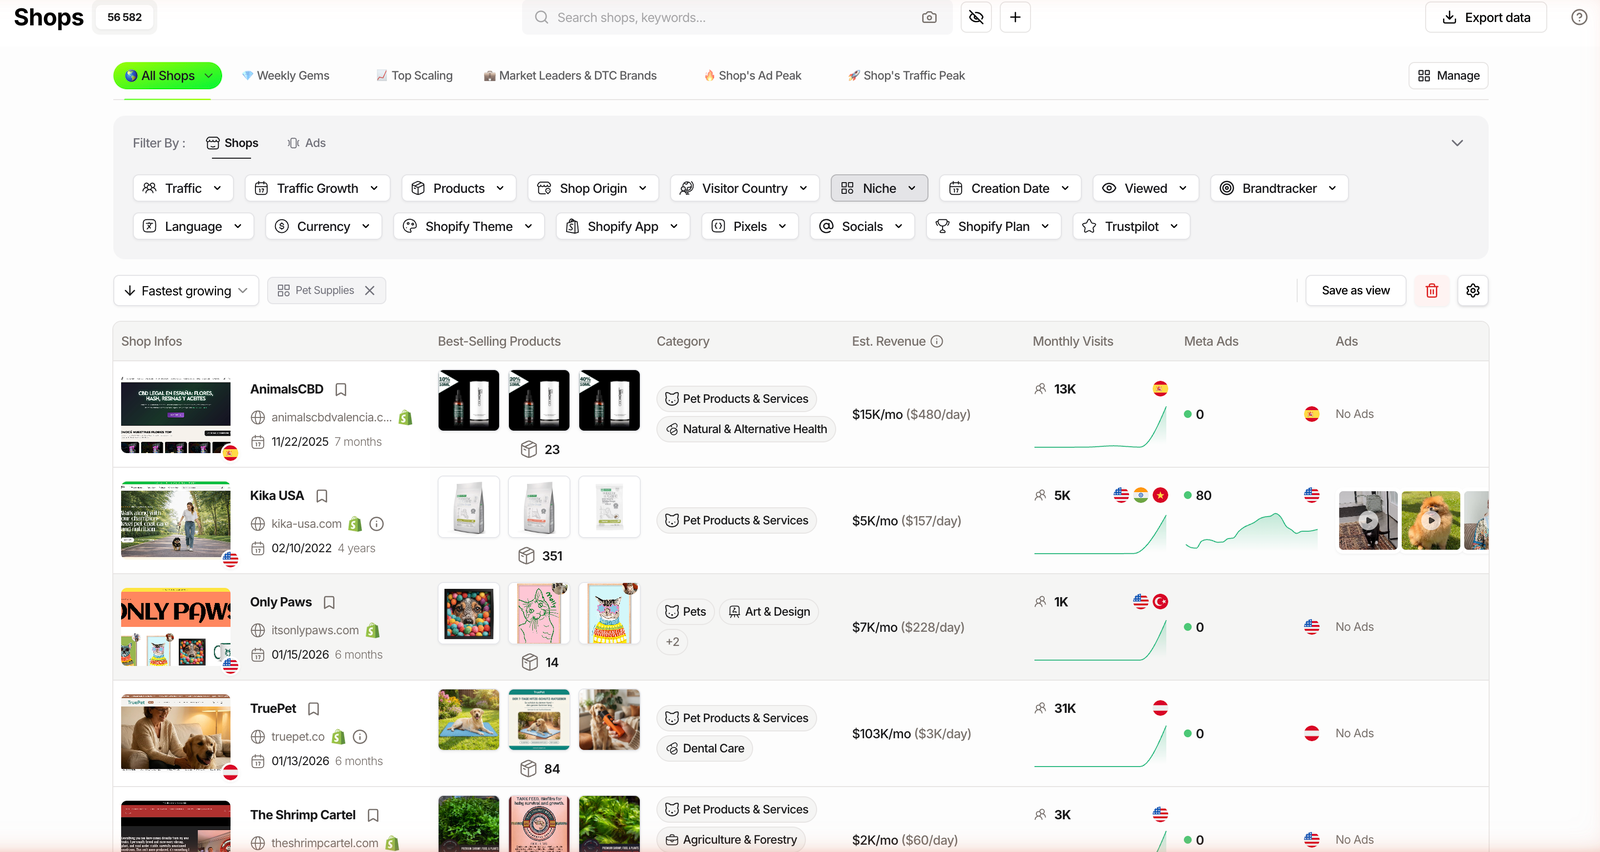Open the Traffic filter dropdown
1600x852 pixels.
pos(183,188)
